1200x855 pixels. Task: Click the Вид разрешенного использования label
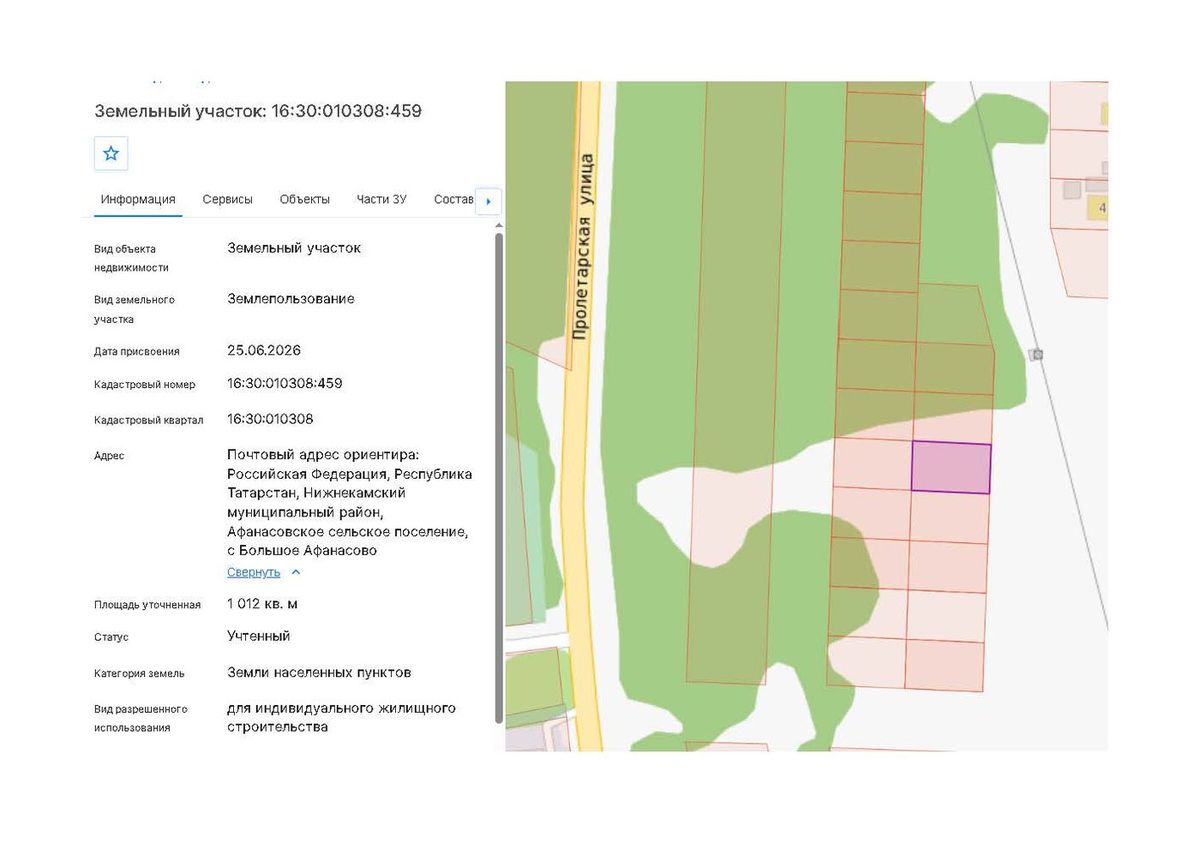click(x=141, y=718)
